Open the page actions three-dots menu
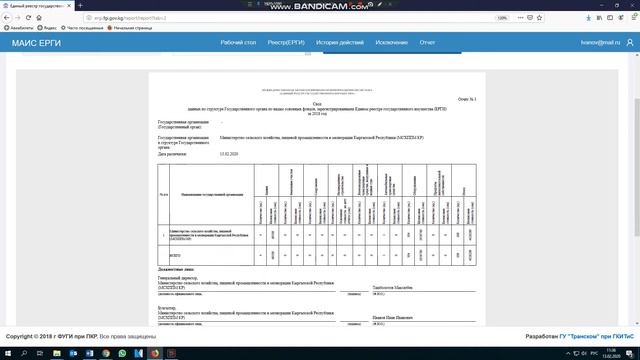The image size is (640, 360). pos(520,18)
